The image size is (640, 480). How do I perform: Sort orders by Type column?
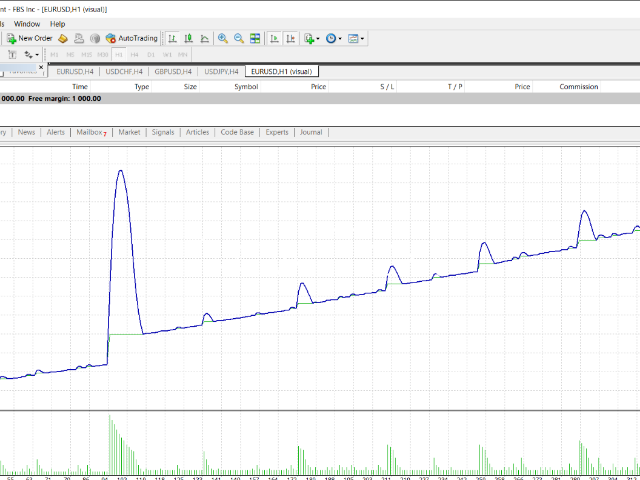142,87
